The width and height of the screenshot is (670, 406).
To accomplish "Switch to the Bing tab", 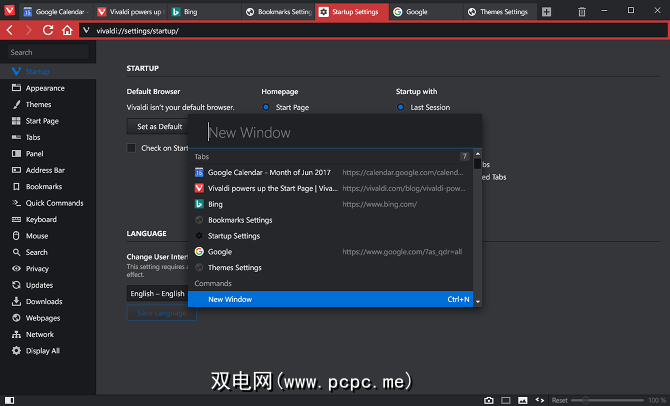I will (x=204, y=12).
